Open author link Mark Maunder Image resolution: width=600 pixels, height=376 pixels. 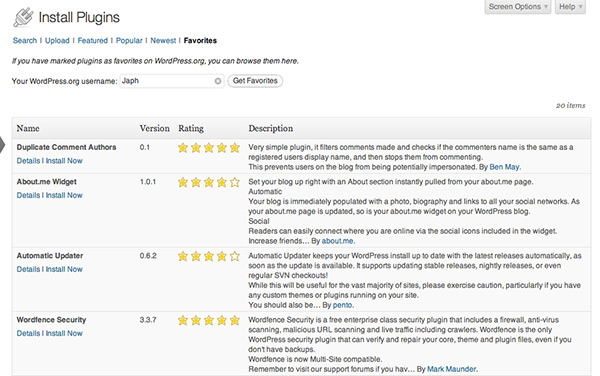[x=452, y=369]
